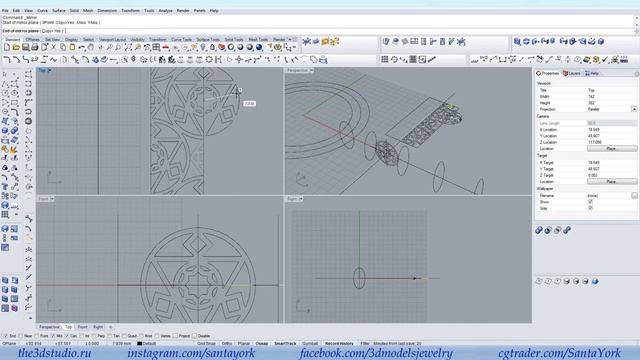Click the Gumball star icon in top toolbar
This screenshot has height=360, width=640.
coord(307,41)
